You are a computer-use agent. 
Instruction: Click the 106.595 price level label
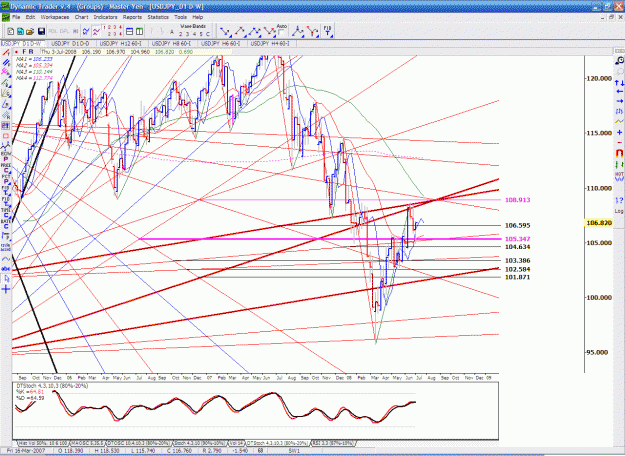[x=517, y=226]
